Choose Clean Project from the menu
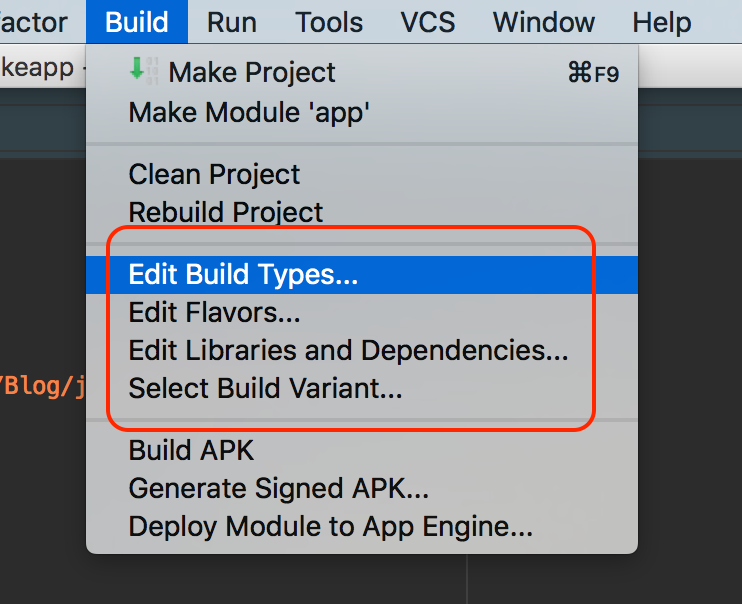The image size is (742, 604). tap(214, 174)
